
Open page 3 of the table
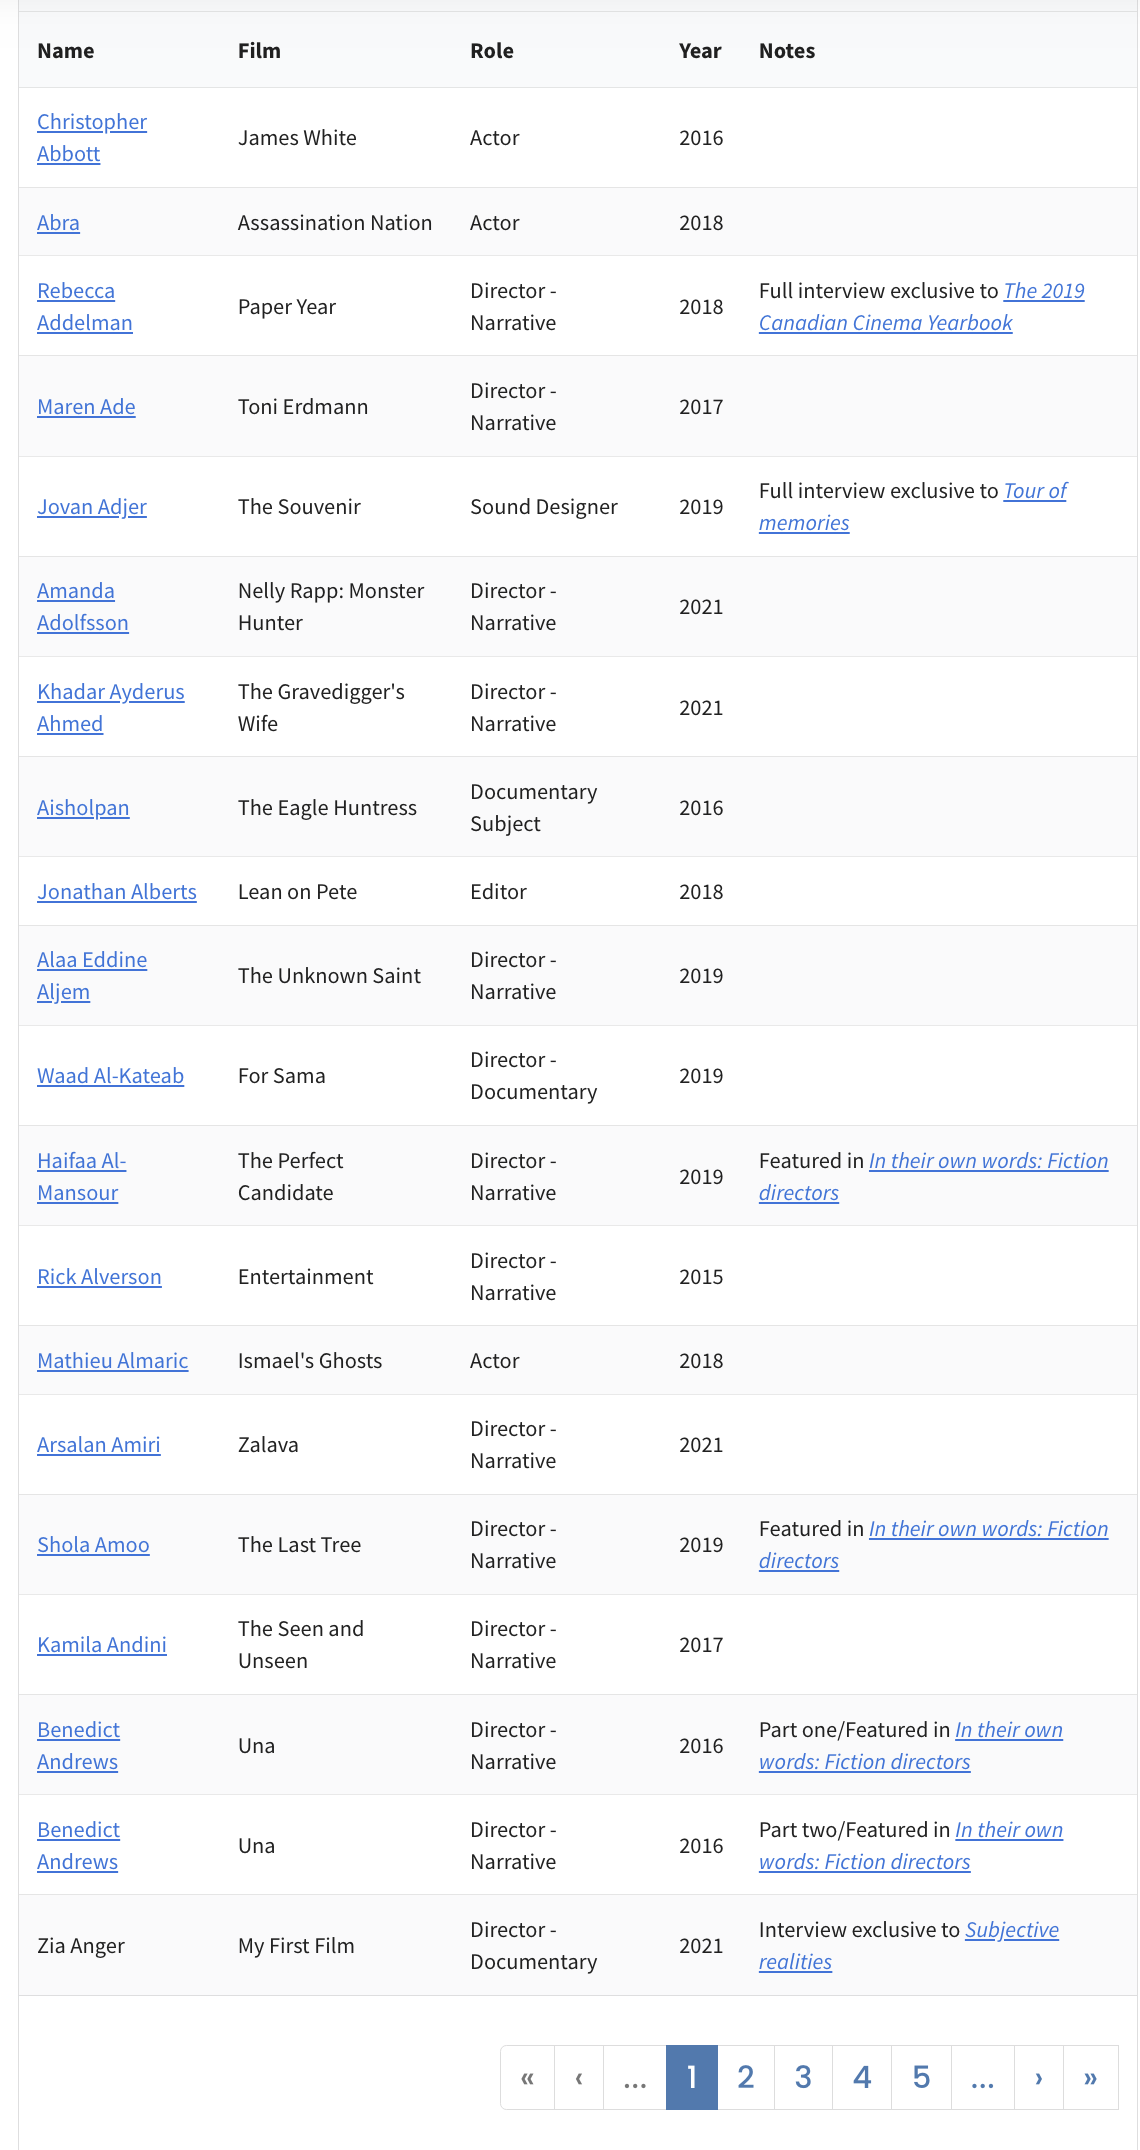803,2078
